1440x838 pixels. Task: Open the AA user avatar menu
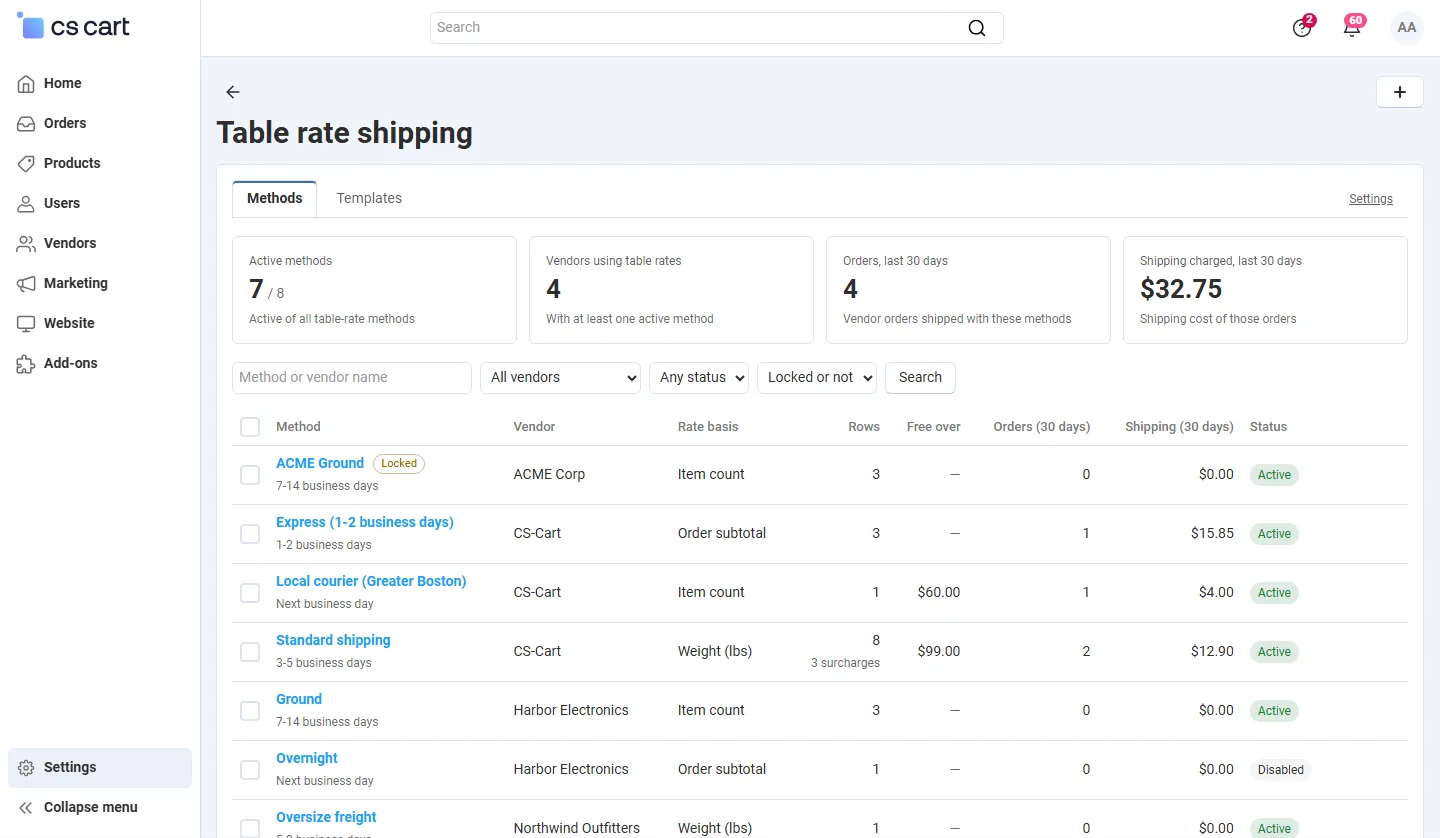(x=1407, y=28)
